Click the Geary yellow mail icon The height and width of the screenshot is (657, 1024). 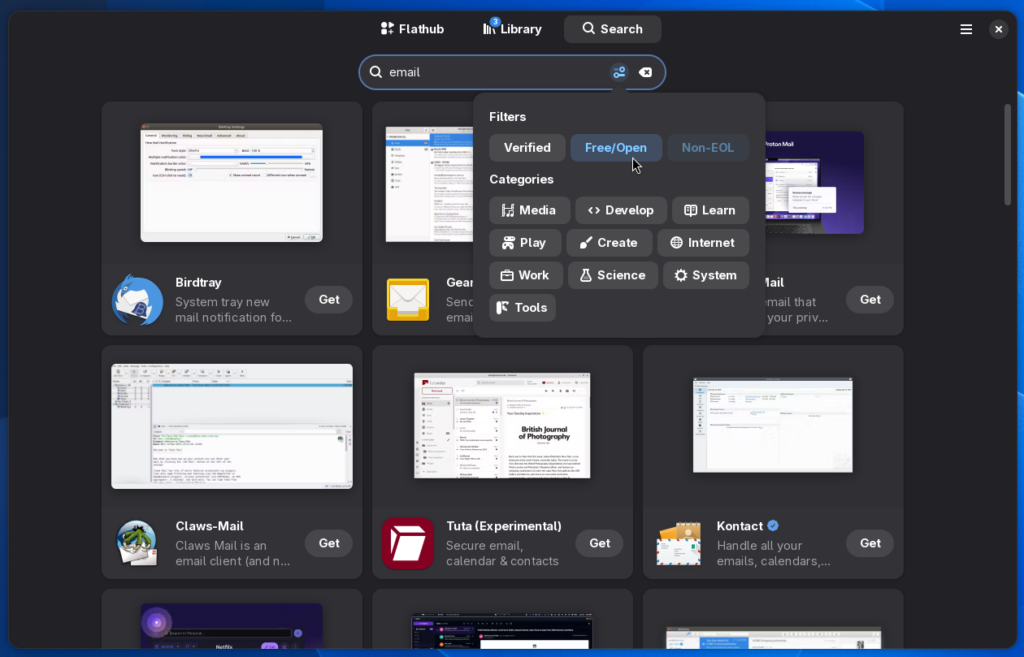coord(408,299)
